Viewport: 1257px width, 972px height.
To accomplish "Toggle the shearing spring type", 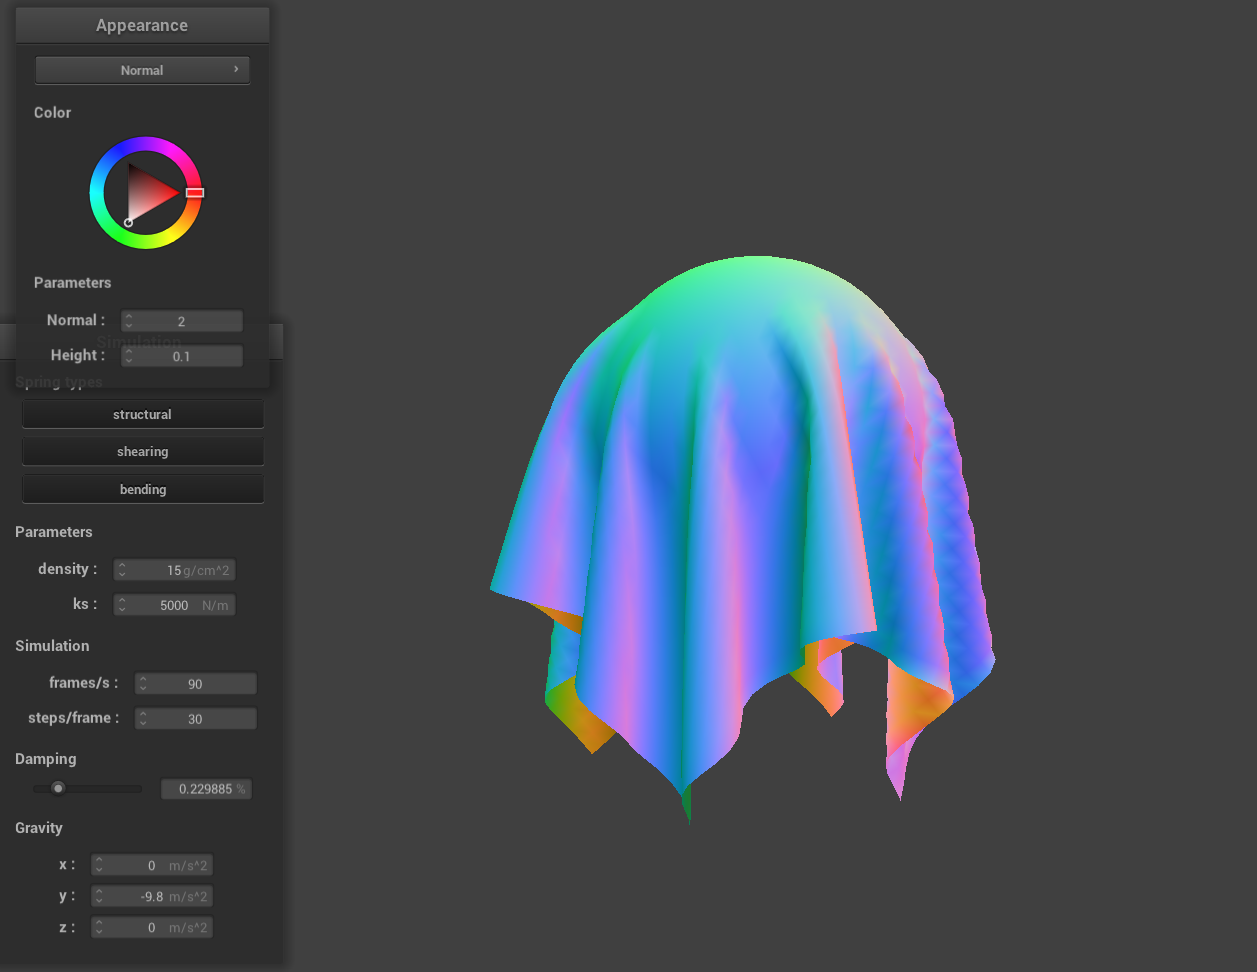I will click(x=142, y=452).
